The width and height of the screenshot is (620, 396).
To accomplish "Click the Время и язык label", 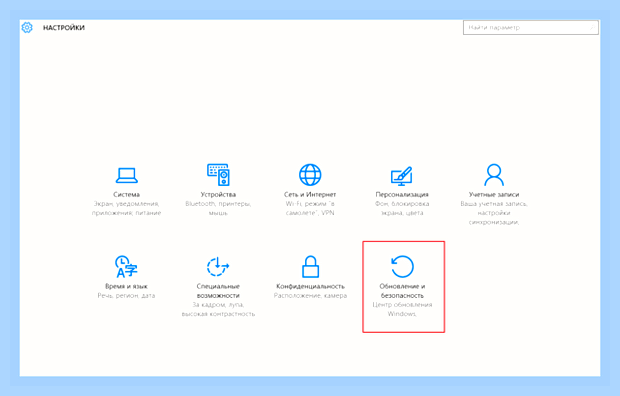I will coord(126,286).
